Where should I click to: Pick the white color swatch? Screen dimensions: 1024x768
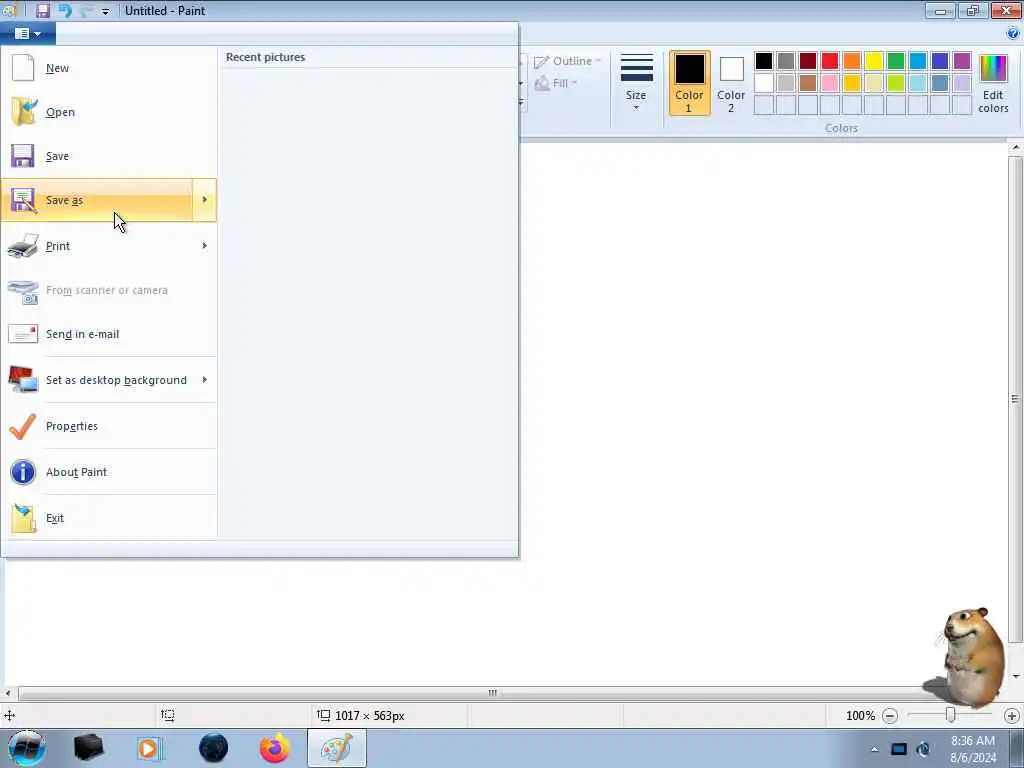(x=763, y=83)
